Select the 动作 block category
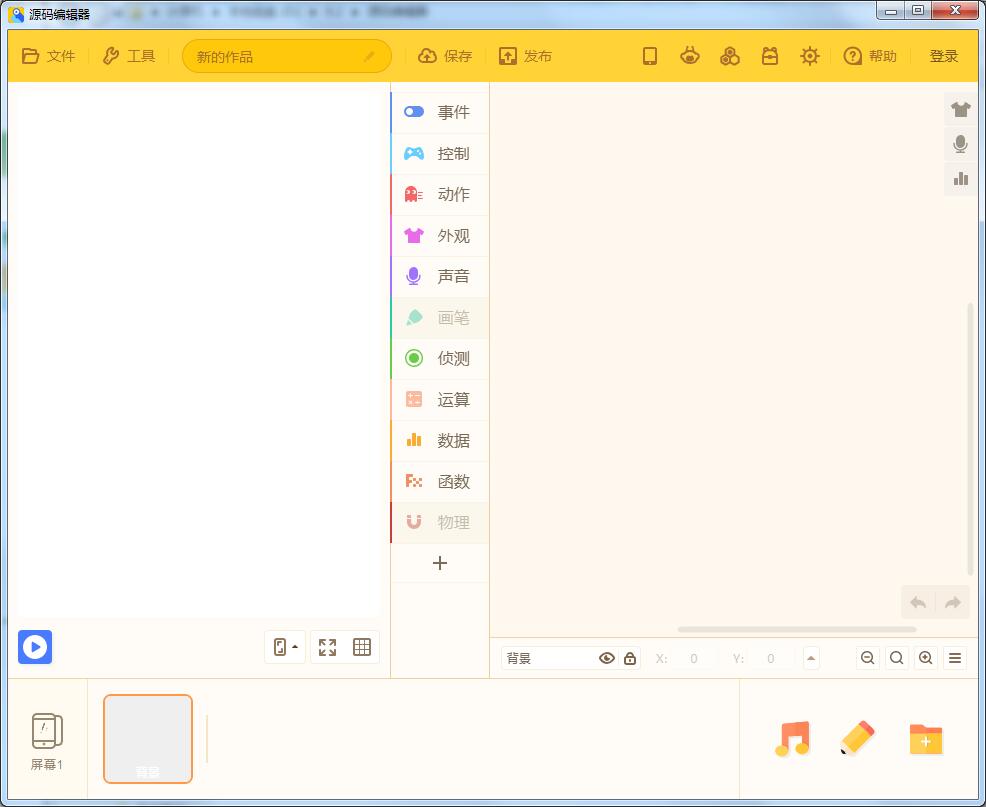Viewport: 986px width, 807px height. click(x=440, y=194)
